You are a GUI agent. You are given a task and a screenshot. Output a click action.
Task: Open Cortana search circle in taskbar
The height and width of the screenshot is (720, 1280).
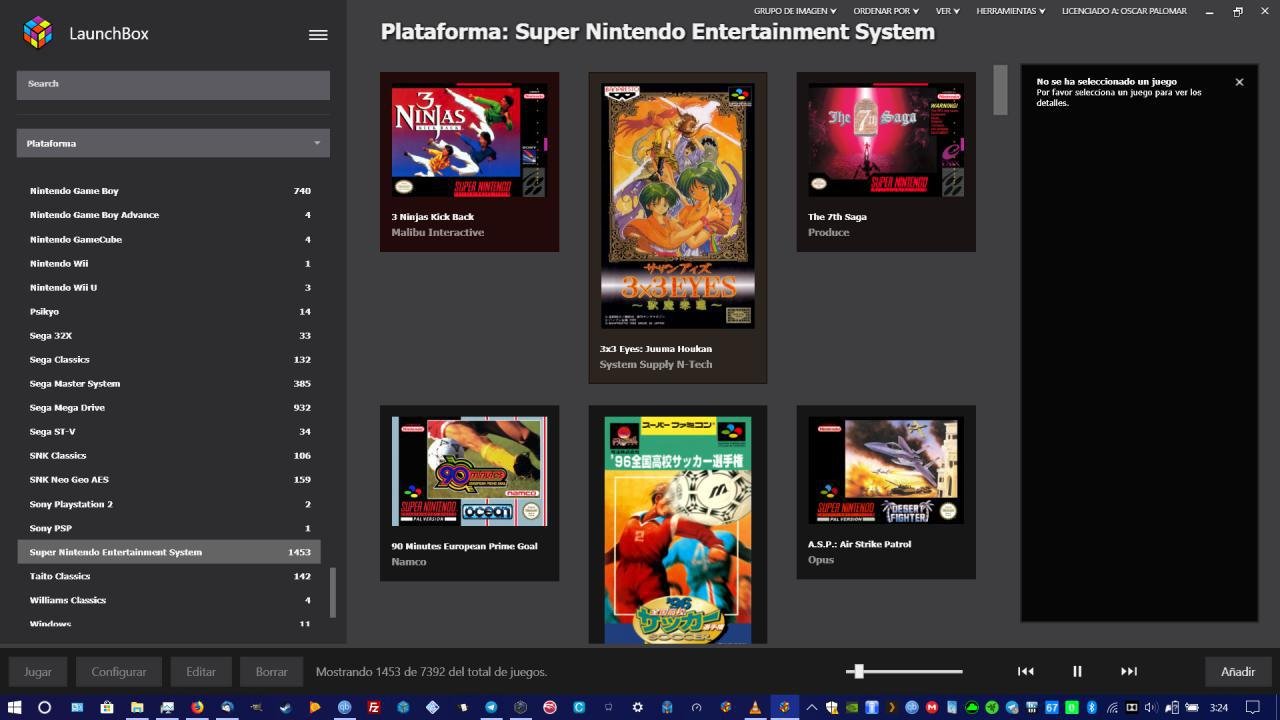tap(44, 707)
